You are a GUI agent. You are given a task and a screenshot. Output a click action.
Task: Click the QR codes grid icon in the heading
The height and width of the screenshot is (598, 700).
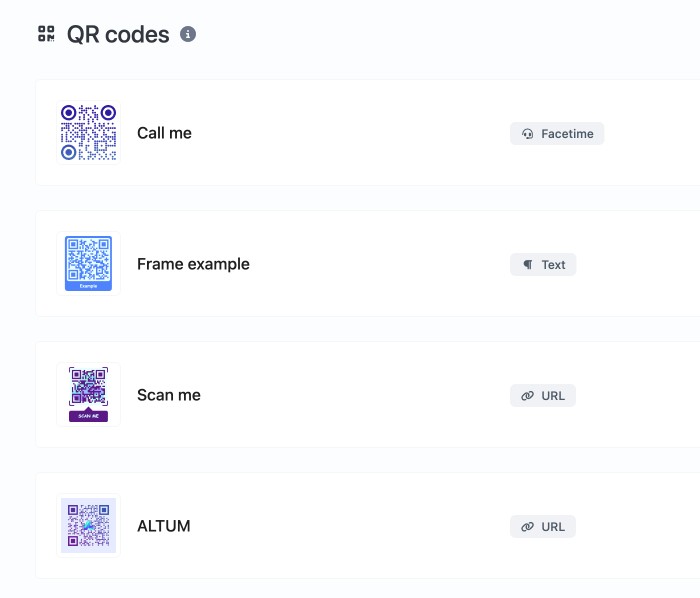pyautogui.click(x=46, y=34)
